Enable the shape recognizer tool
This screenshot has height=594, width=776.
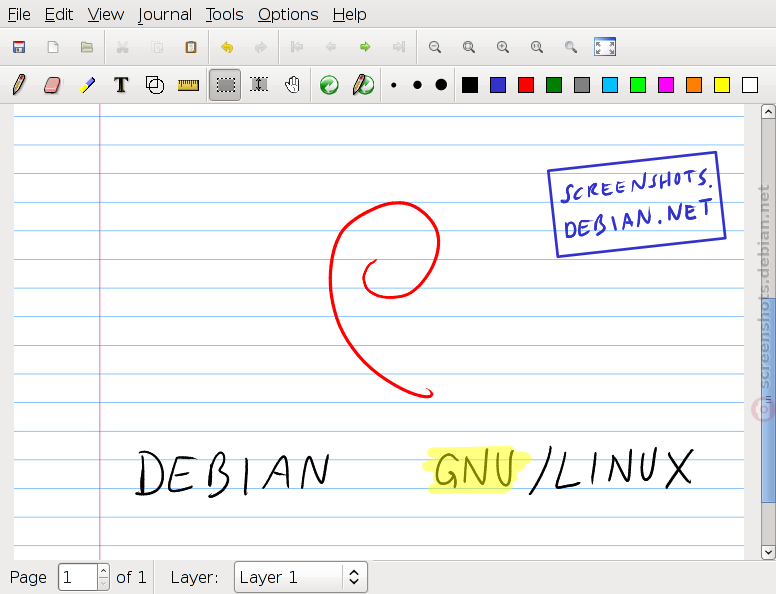pos(155,85)
